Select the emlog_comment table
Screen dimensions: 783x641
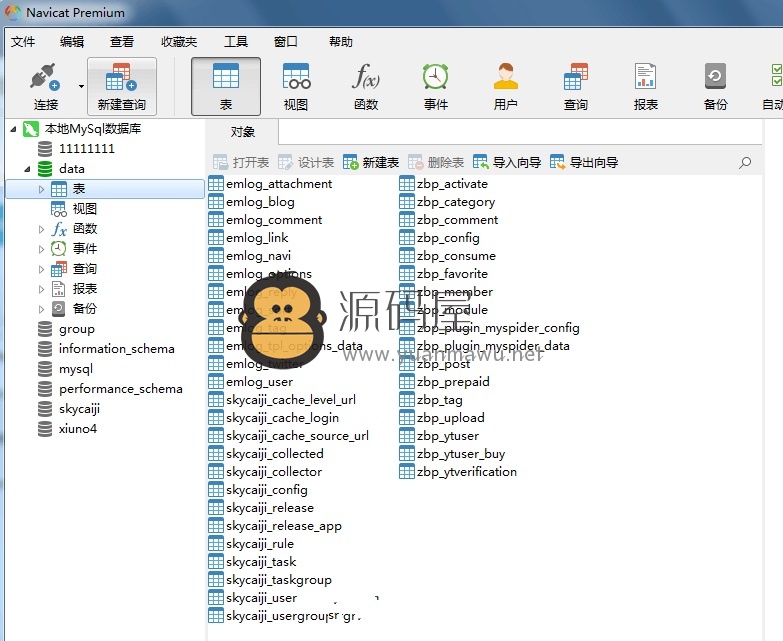[x=265, y=220]
